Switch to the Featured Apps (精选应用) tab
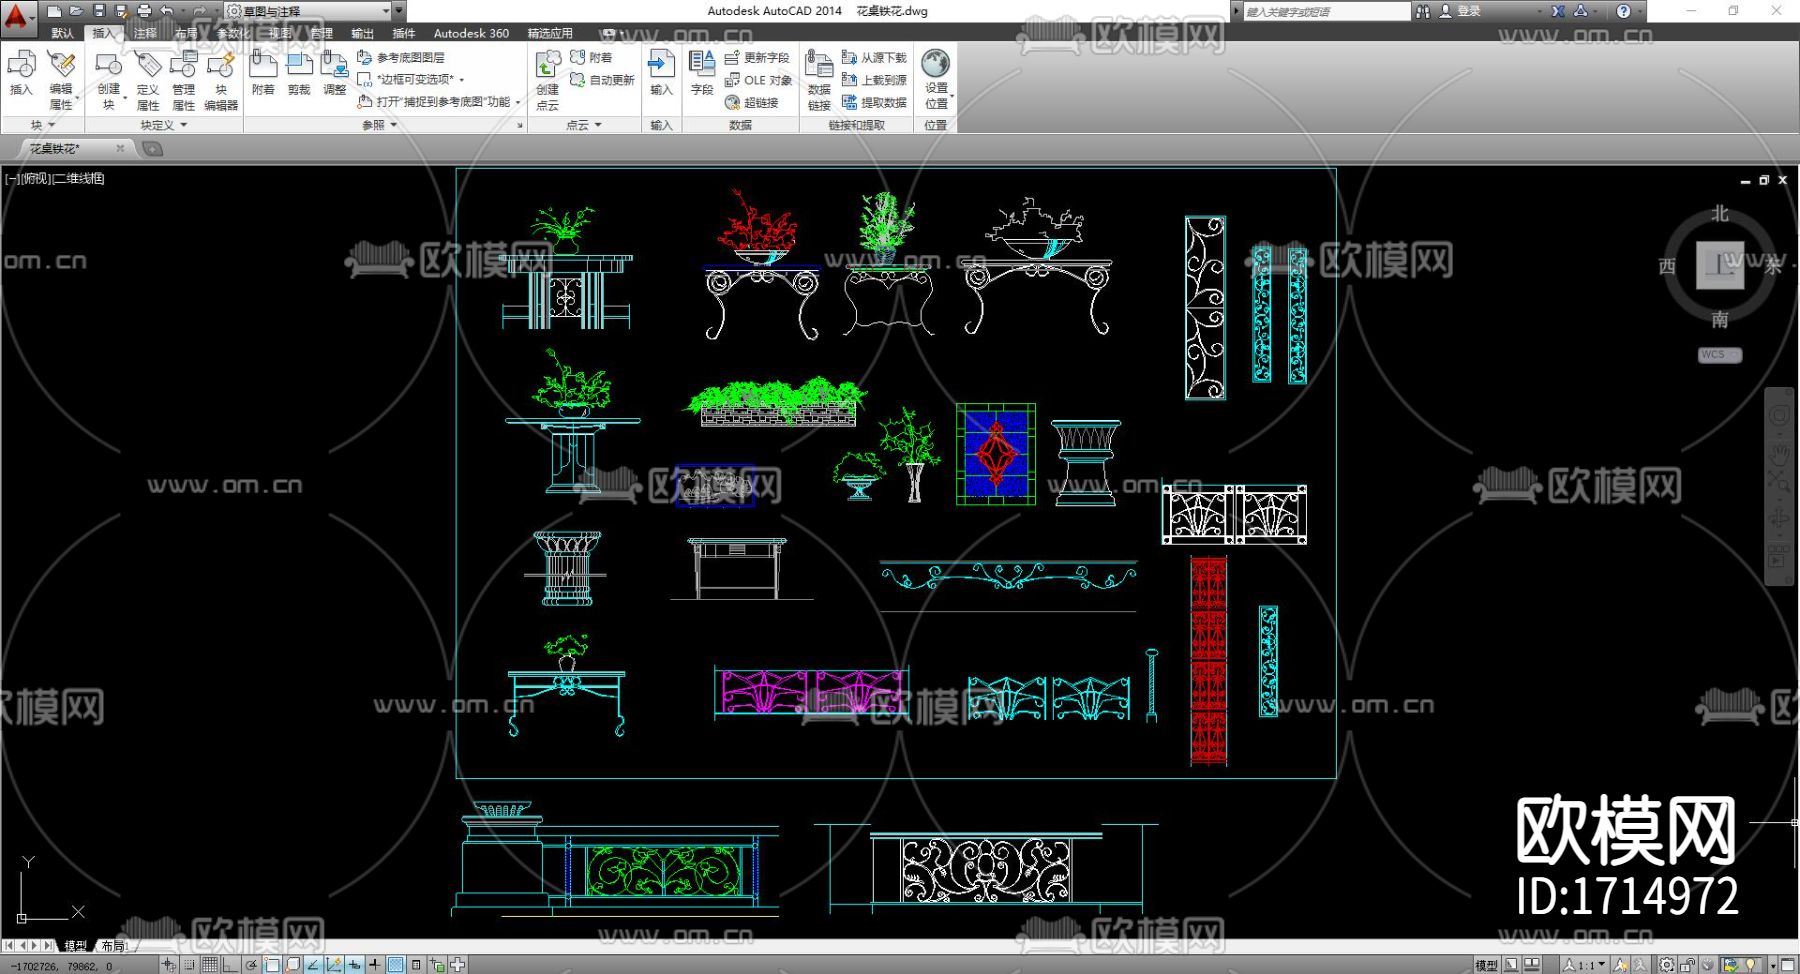 coord(550,33)
